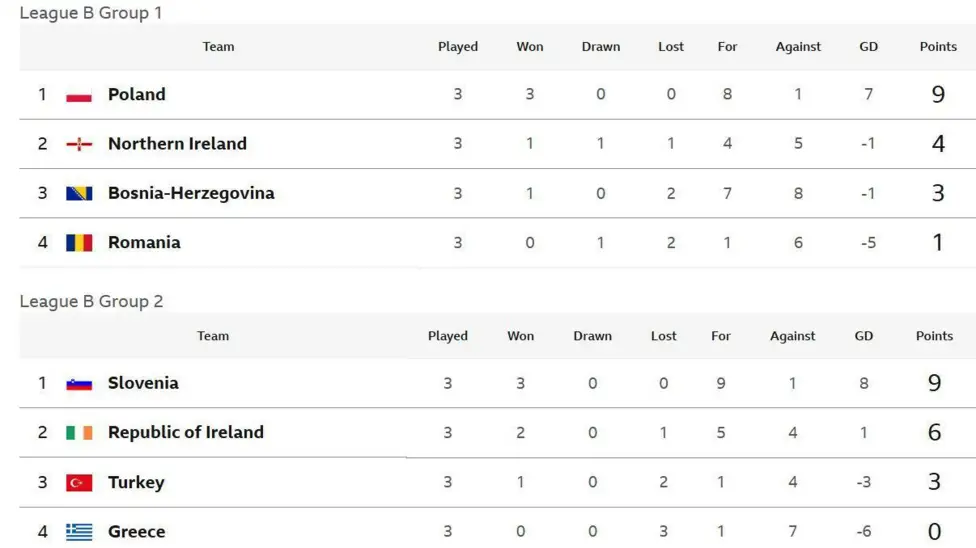
Task: Select the Slovenia team name
Action: pos(143,383)
